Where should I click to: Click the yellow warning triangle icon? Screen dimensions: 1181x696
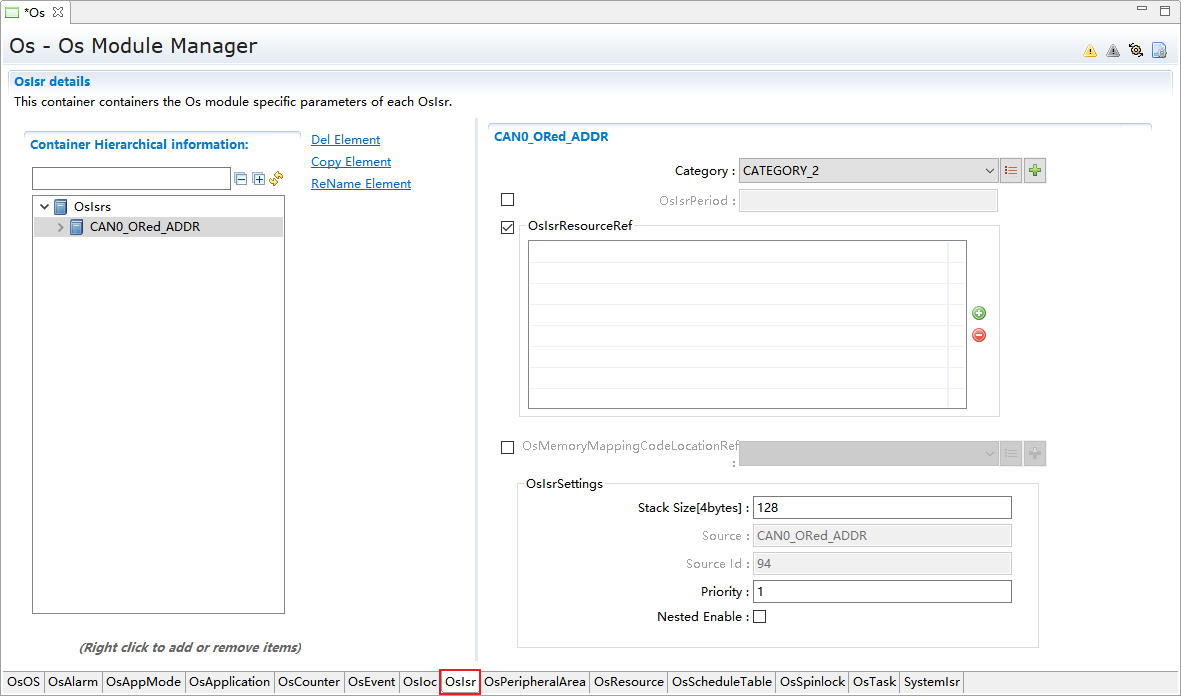tap(1090, 51)
